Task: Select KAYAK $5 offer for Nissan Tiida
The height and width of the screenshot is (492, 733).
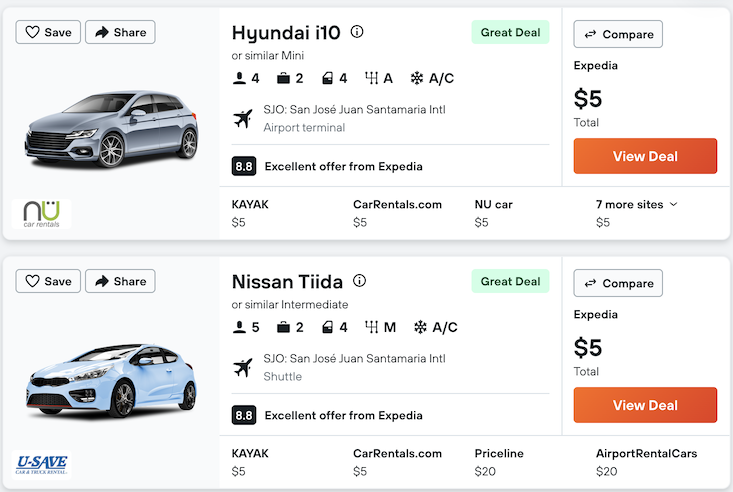Action: (250, 462)
